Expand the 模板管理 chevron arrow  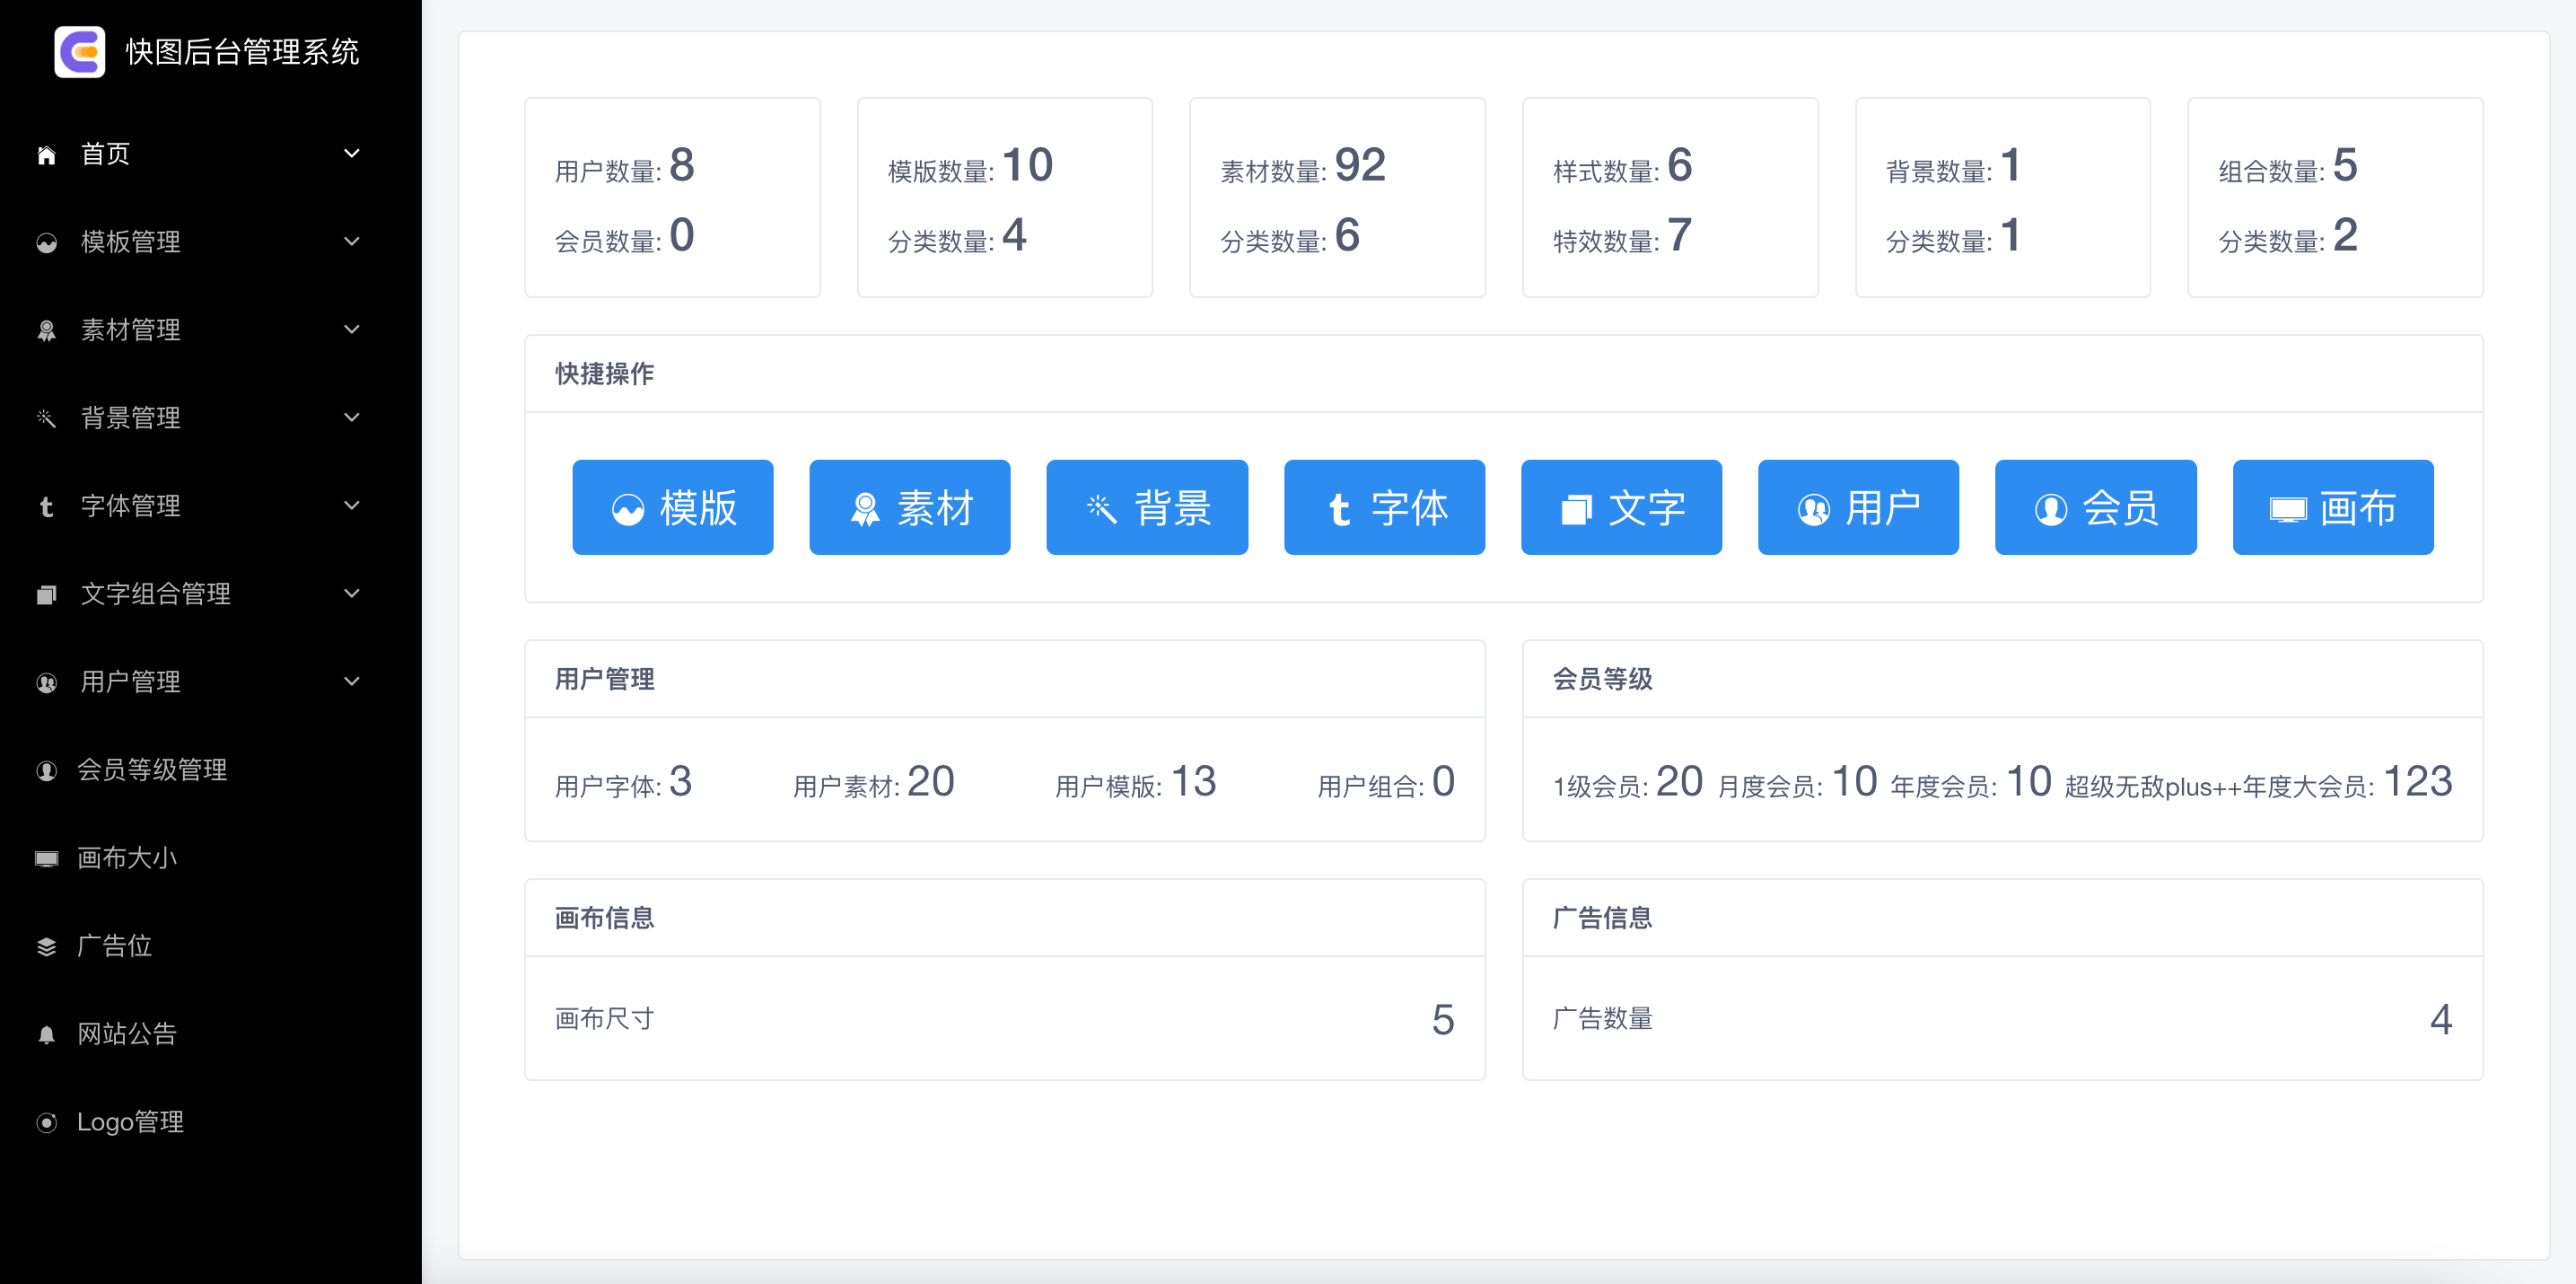click(351, 242)
